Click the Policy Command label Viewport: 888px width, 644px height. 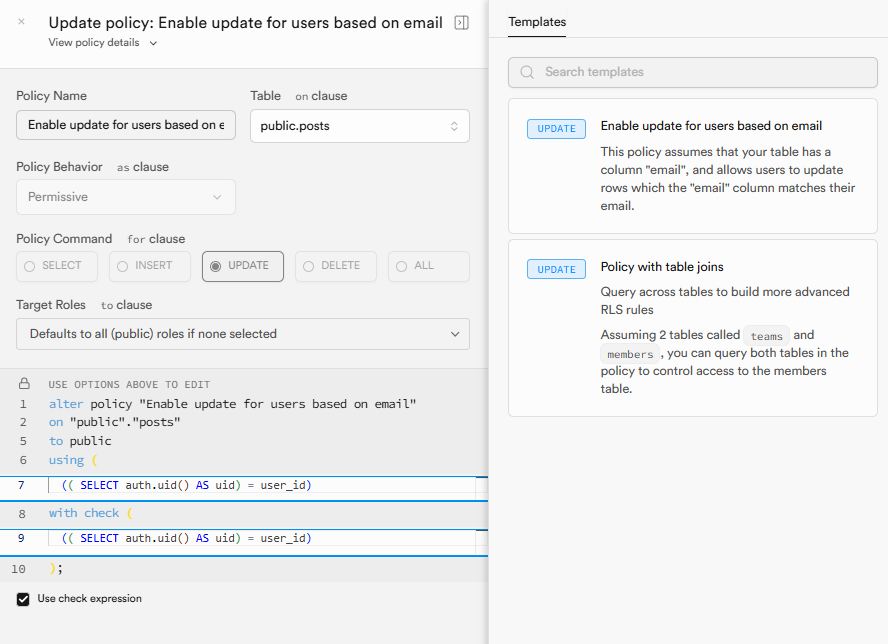click(64, 238)
